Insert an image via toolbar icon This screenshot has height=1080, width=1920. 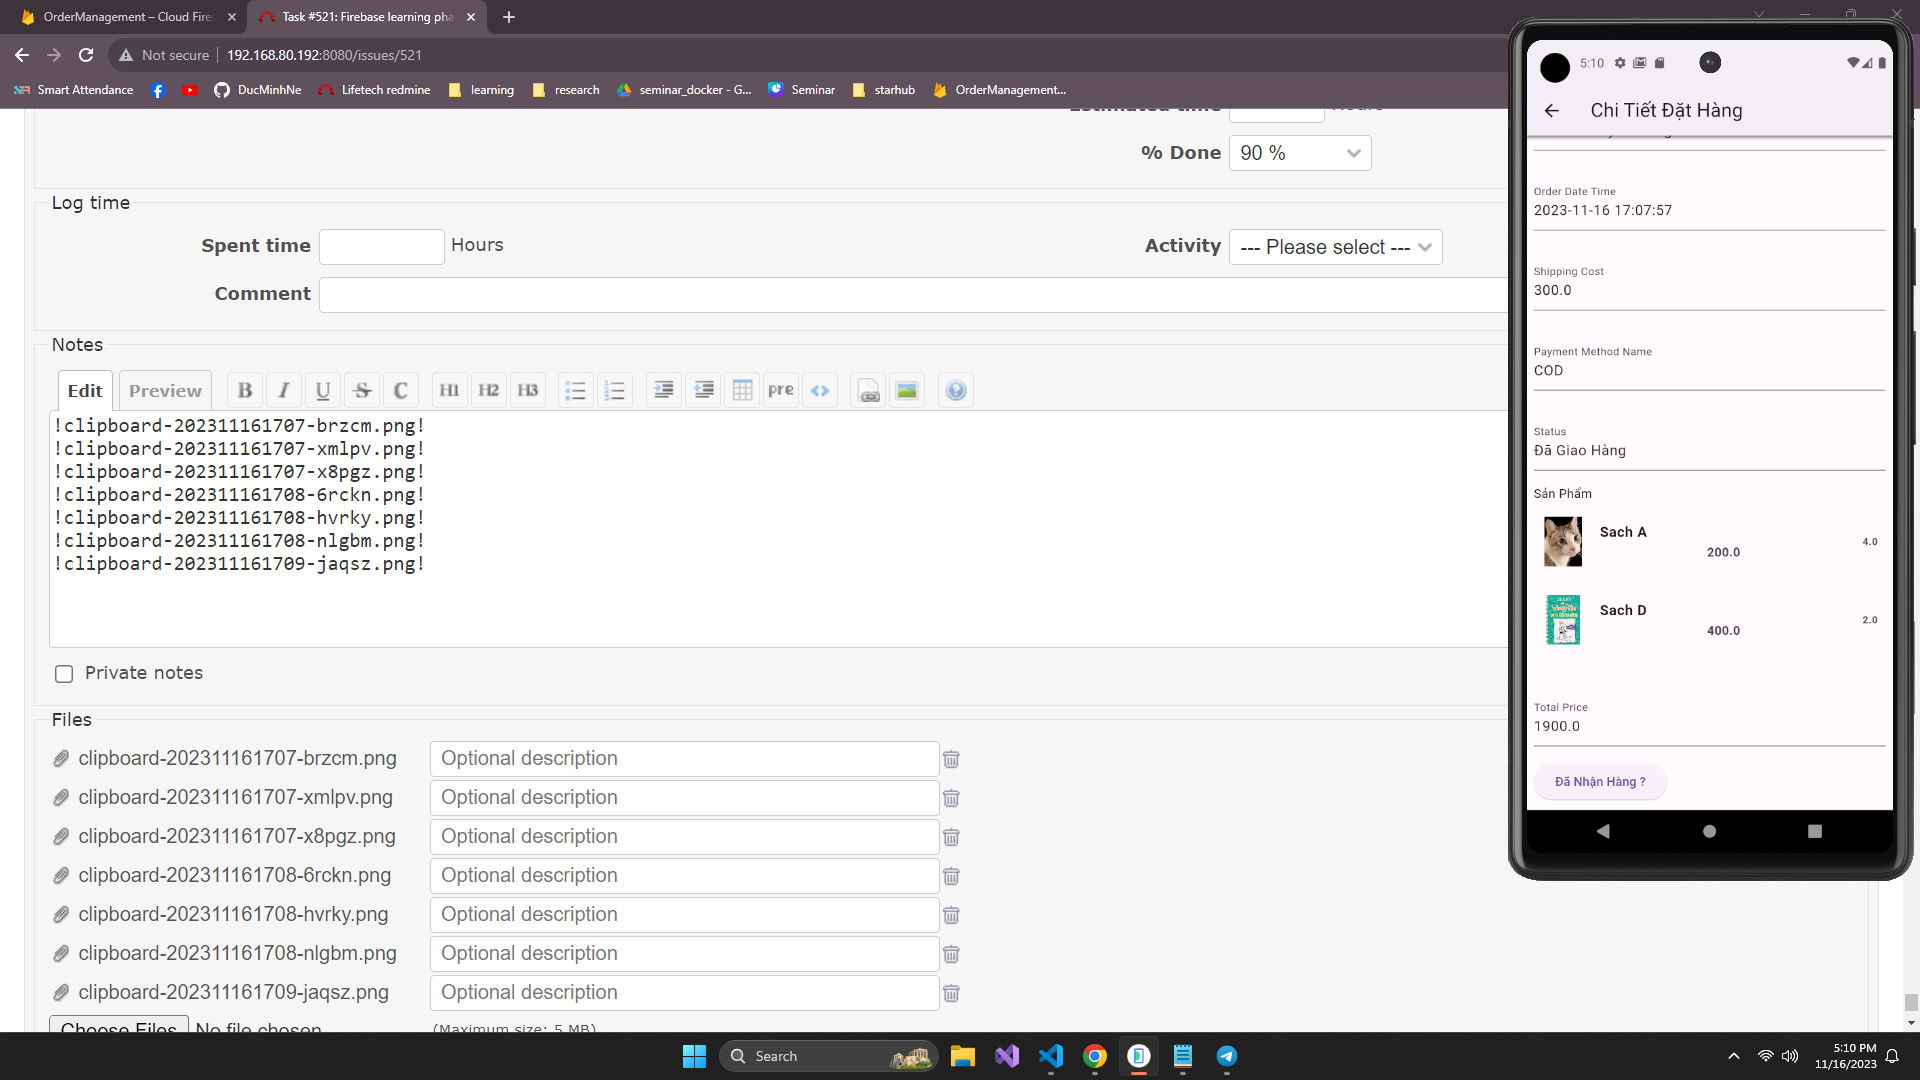pyautogui.click(x=907, y=390)
